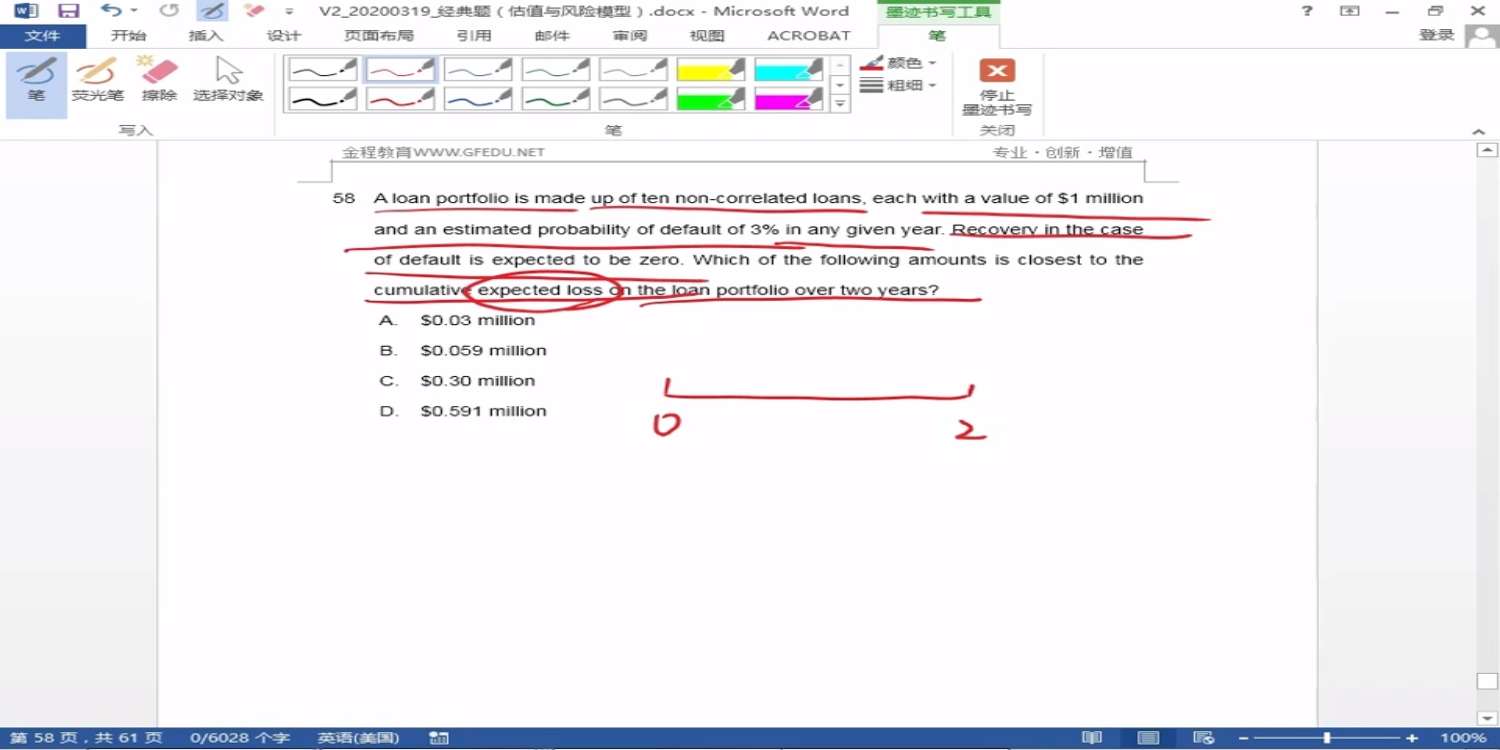Click the Word application icon in title bar

click(x=26, y=11)
